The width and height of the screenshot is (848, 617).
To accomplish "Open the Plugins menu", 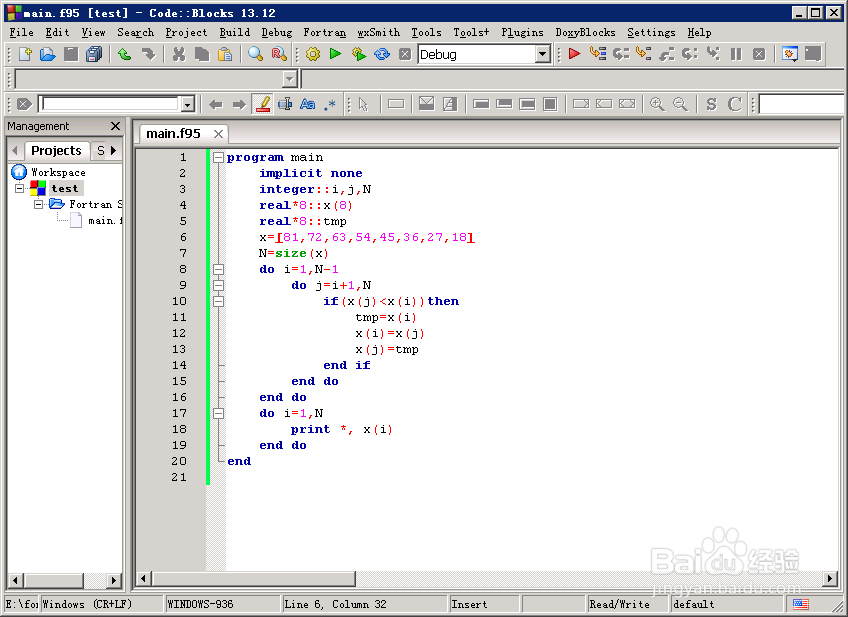I will [522, 32].
